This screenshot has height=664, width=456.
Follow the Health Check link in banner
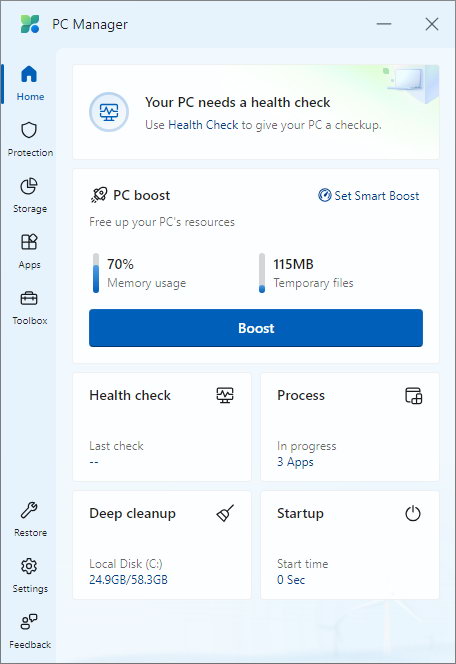(x=203, y=125)
